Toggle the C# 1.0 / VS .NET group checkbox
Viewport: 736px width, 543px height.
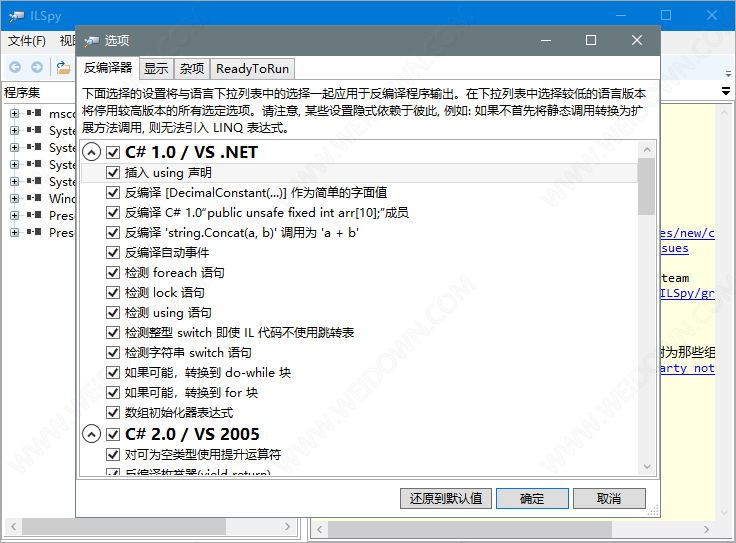point(113,152)
